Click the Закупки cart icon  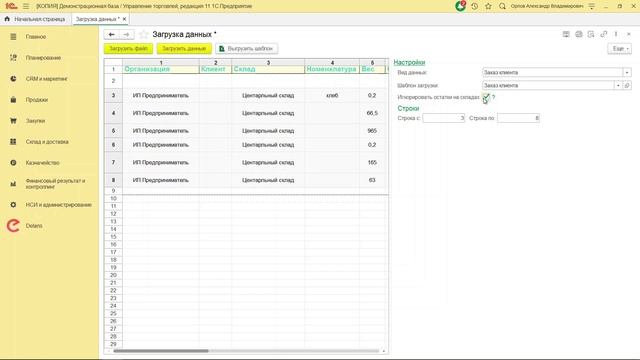pos(13,121)
